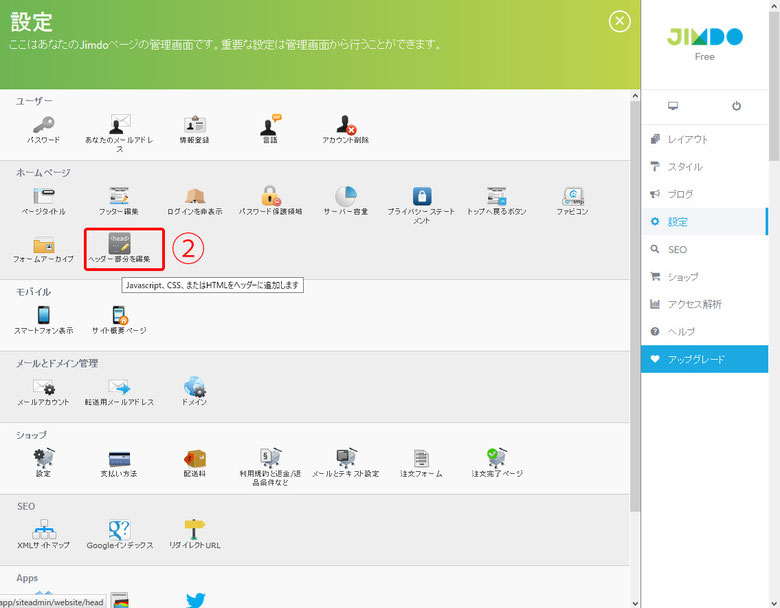This screenshot has height=608, width=780.
Task: Select アクセス解析 in the sidebar
Action: tap(704, 304)
